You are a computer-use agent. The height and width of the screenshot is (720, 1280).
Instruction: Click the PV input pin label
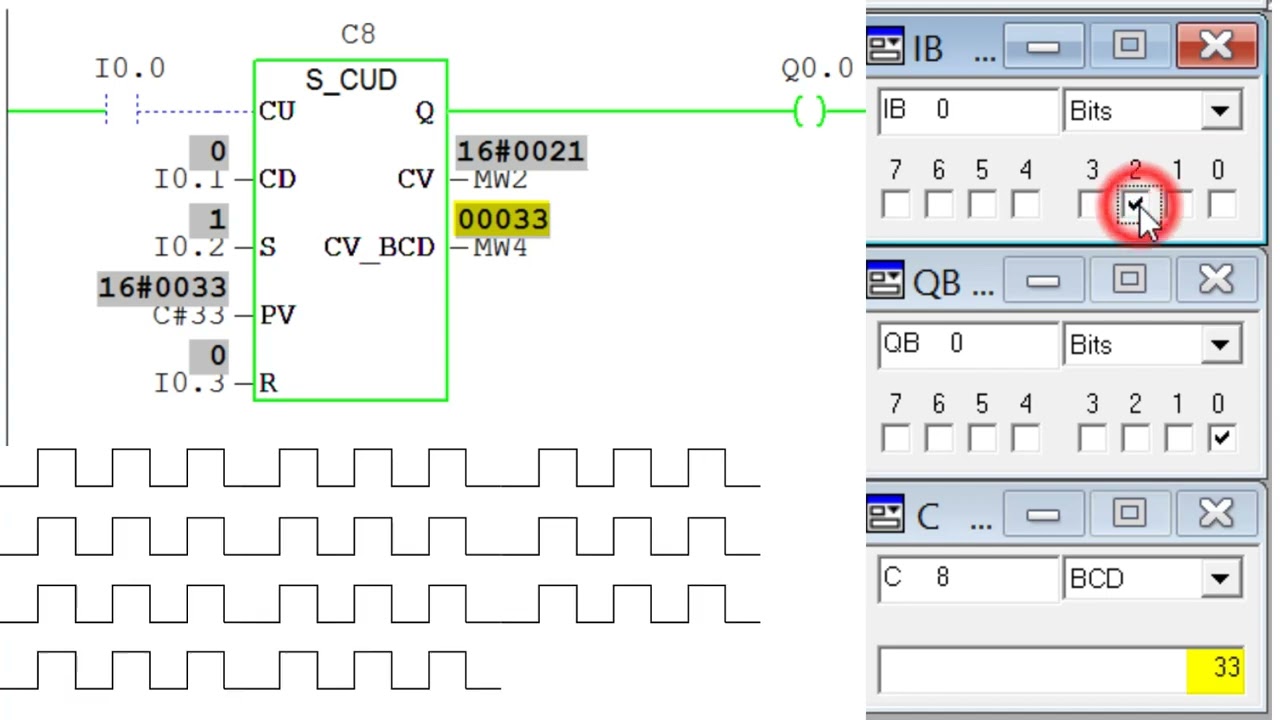click(277, 315)
